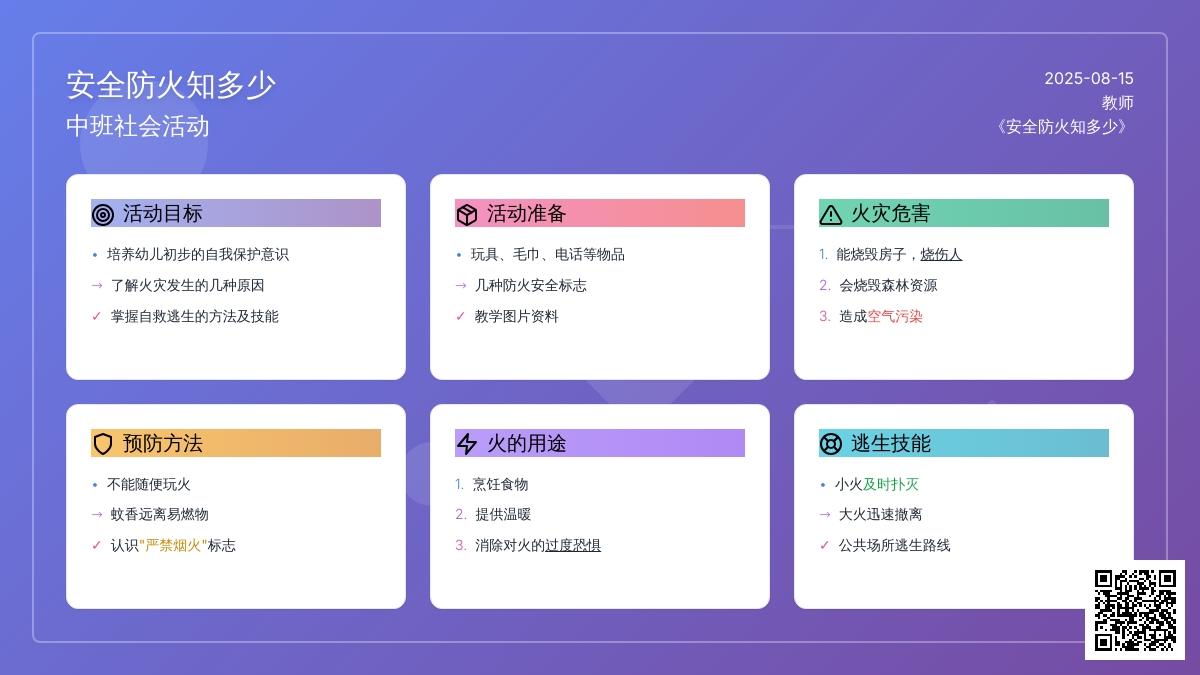Click the main title 安全防火知多少

pyautogui.click(x=171, y=85)
